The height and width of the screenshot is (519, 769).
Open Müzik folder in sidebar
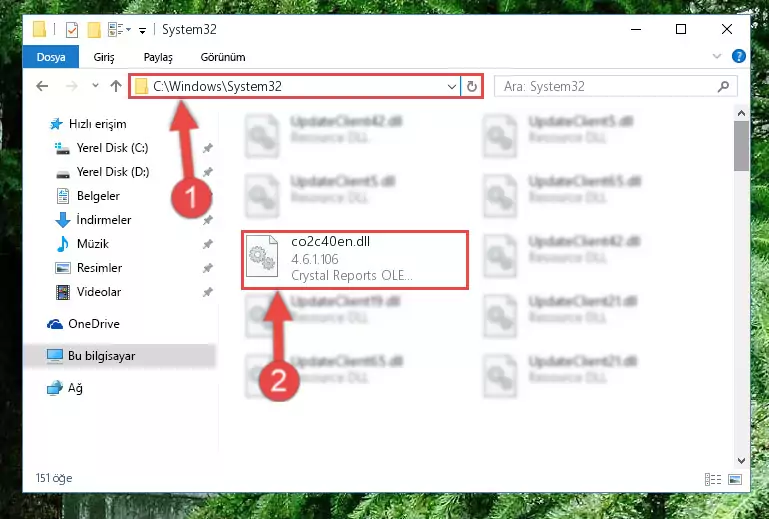pos(93,244)
